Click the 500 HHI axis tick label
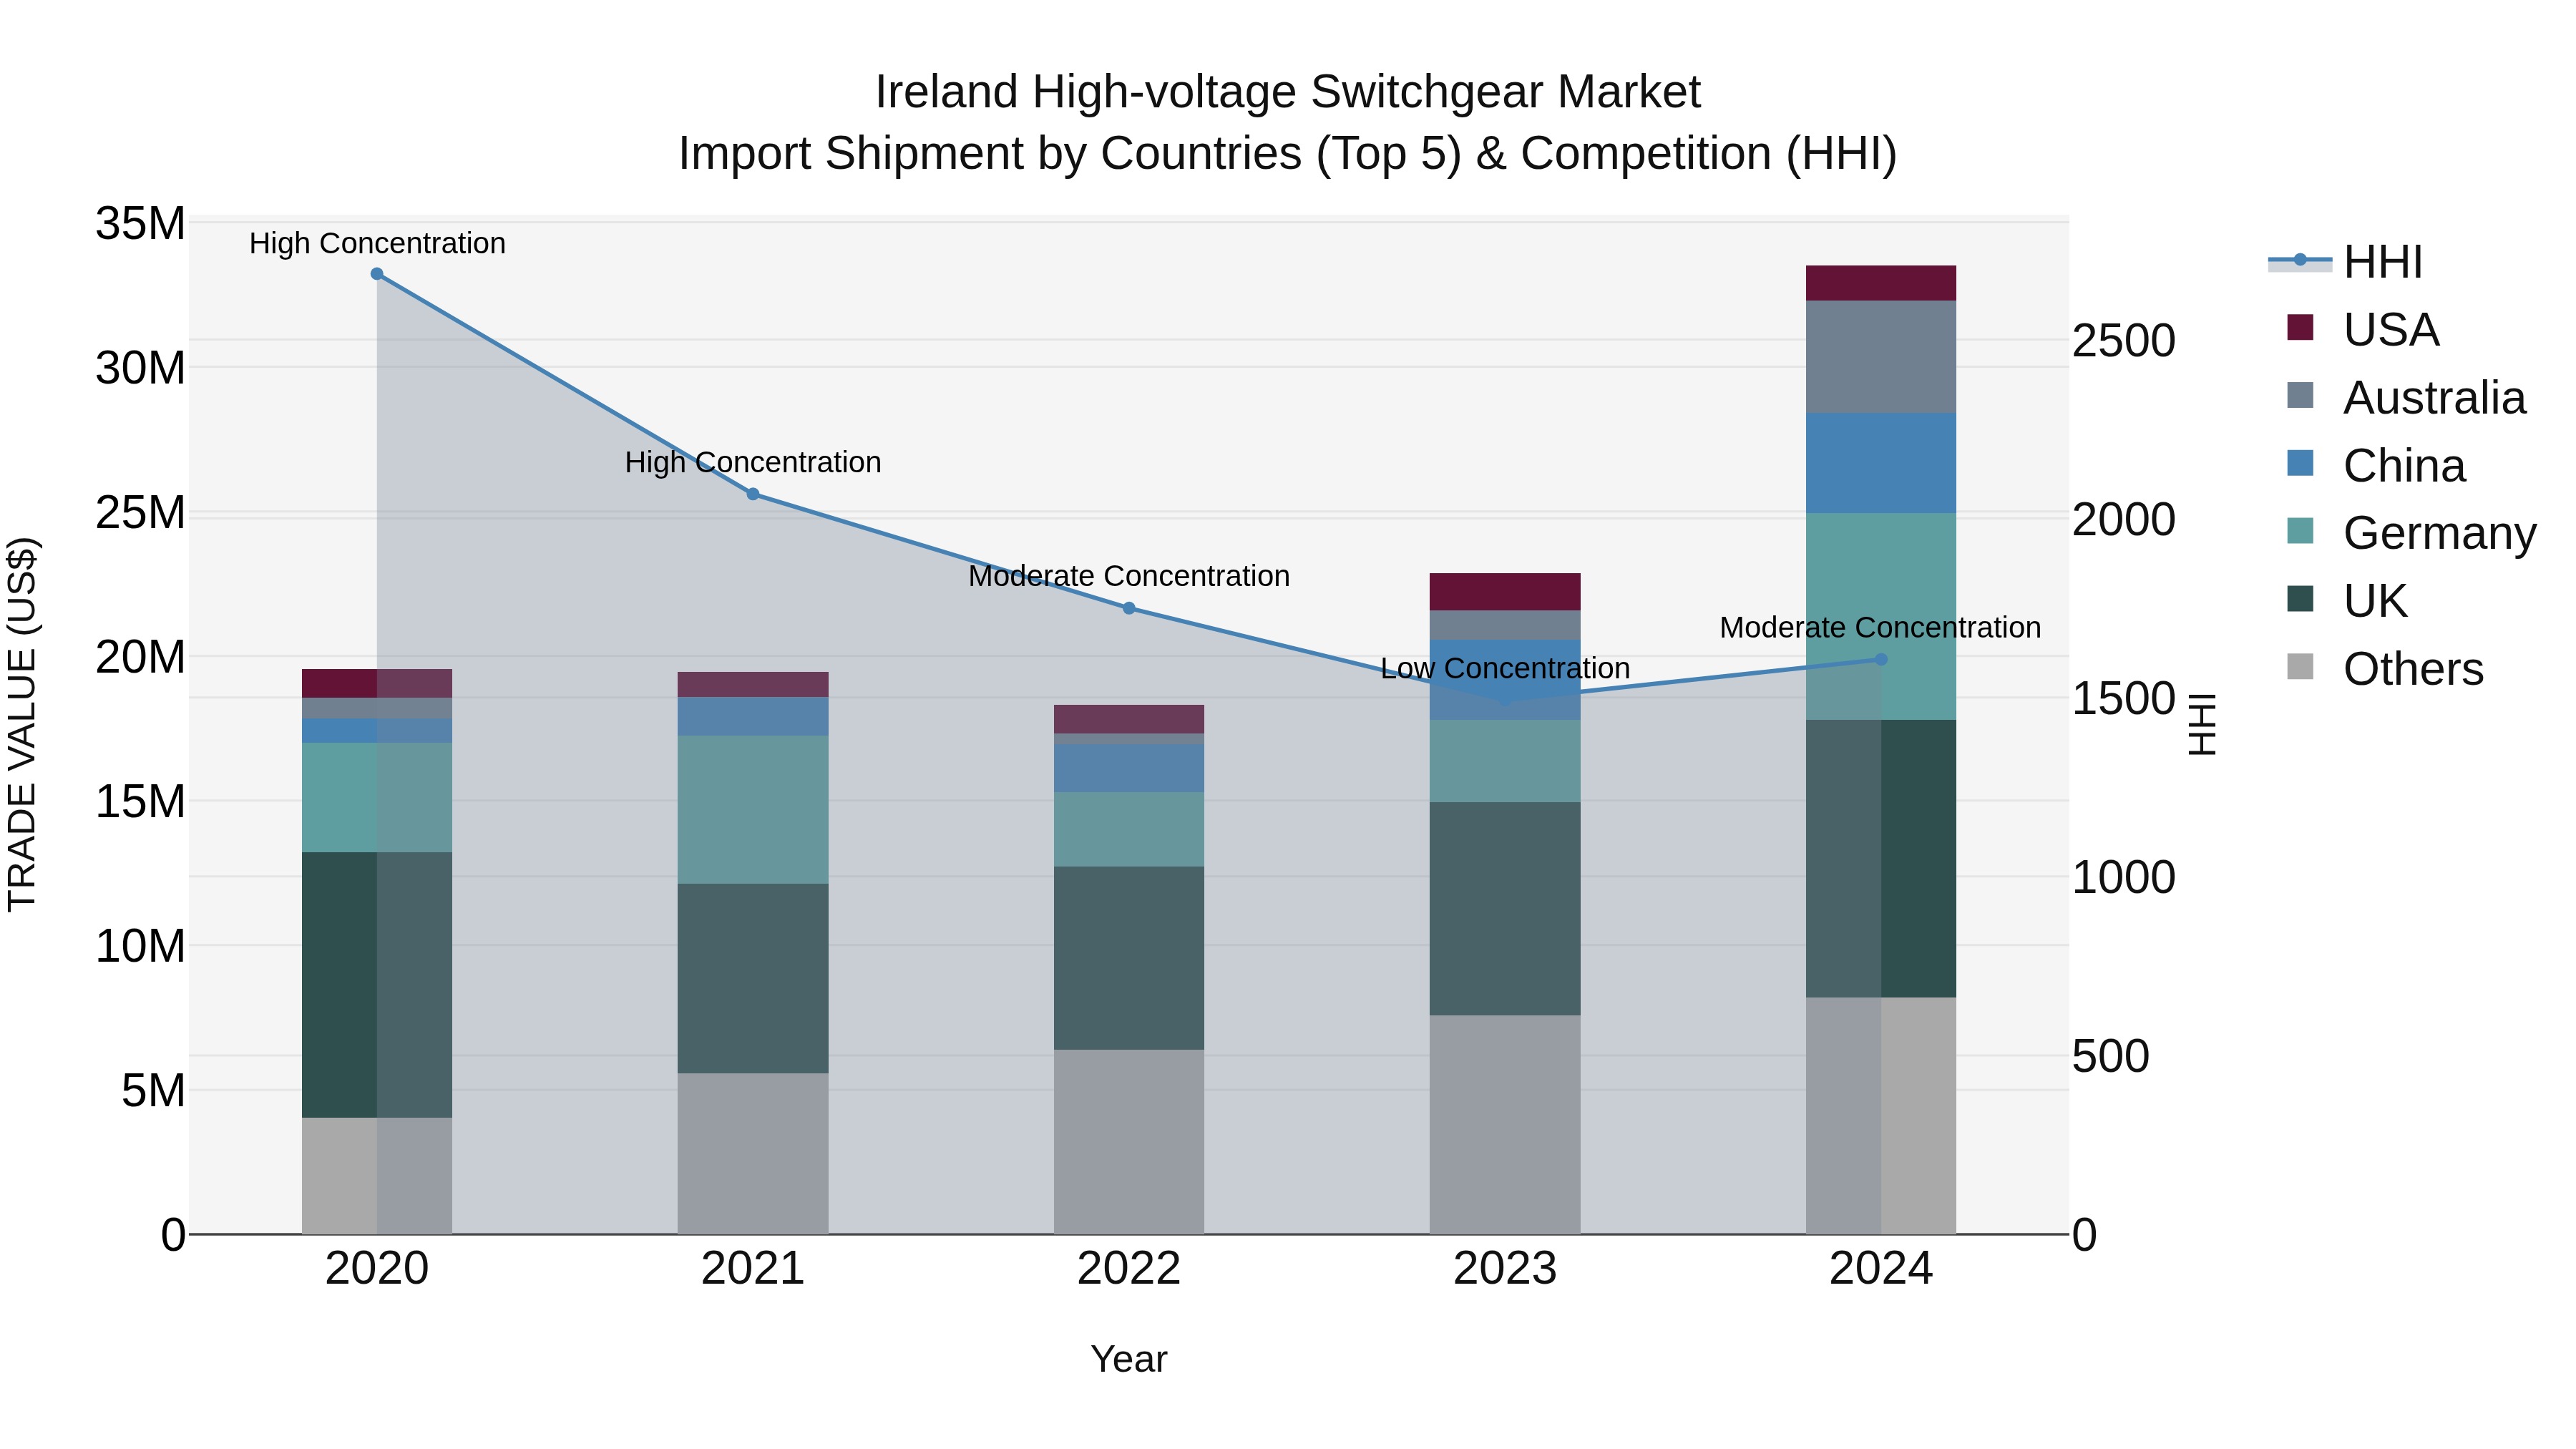Screen dimensions: 2576x1449 point(2111,1057)
